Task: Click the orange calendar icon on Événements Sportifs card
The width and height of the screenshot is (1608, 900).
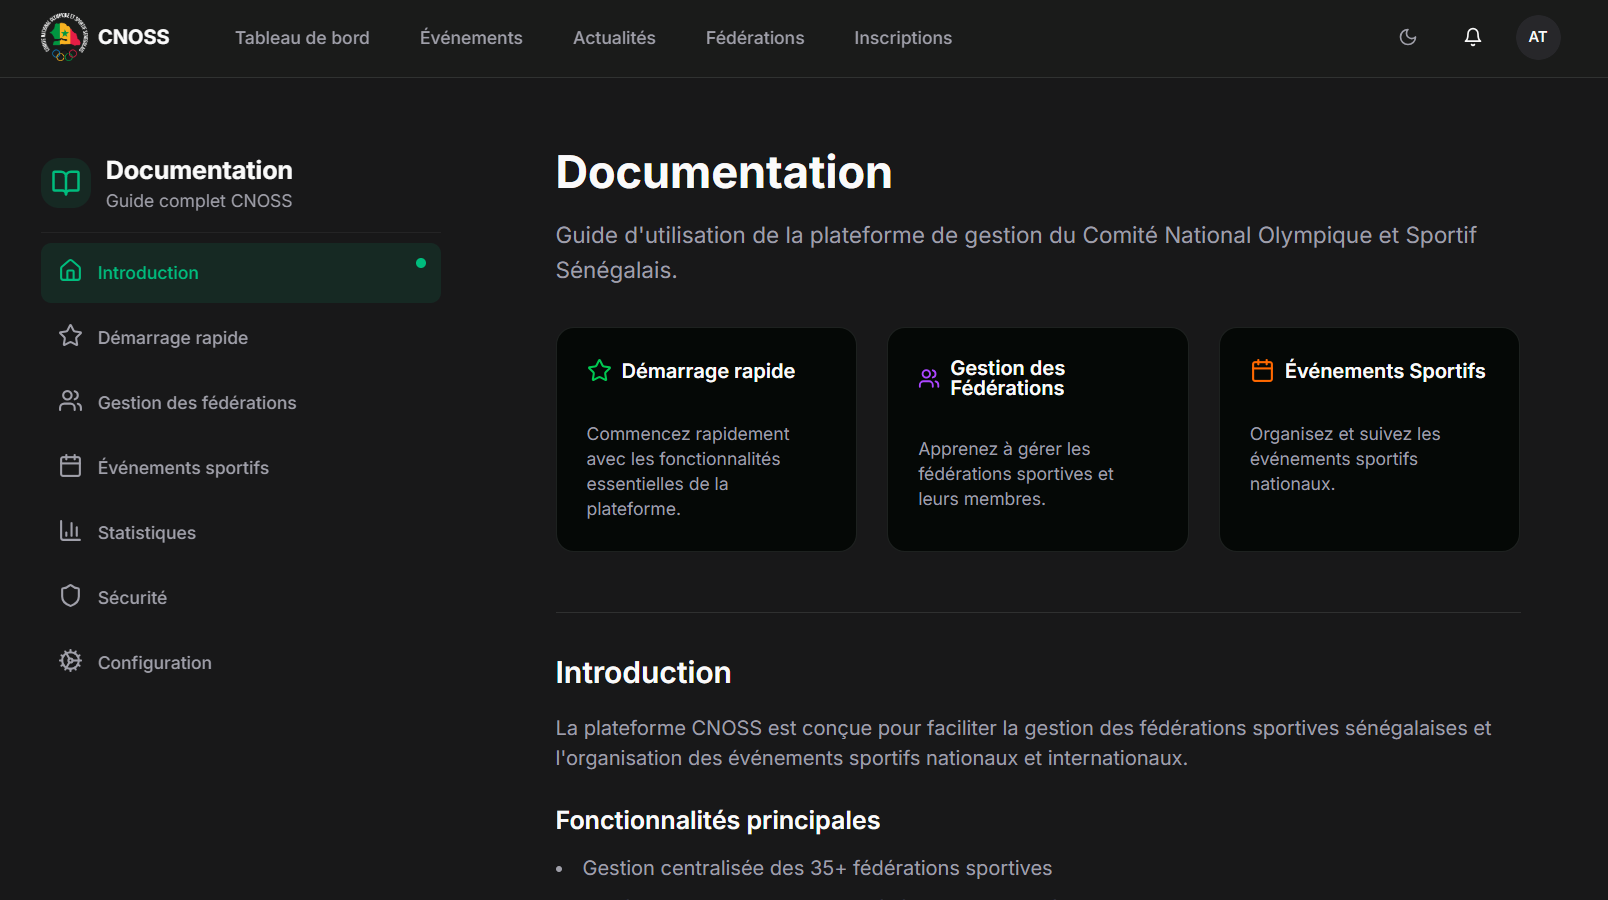Action: (x=1262, y=370)
